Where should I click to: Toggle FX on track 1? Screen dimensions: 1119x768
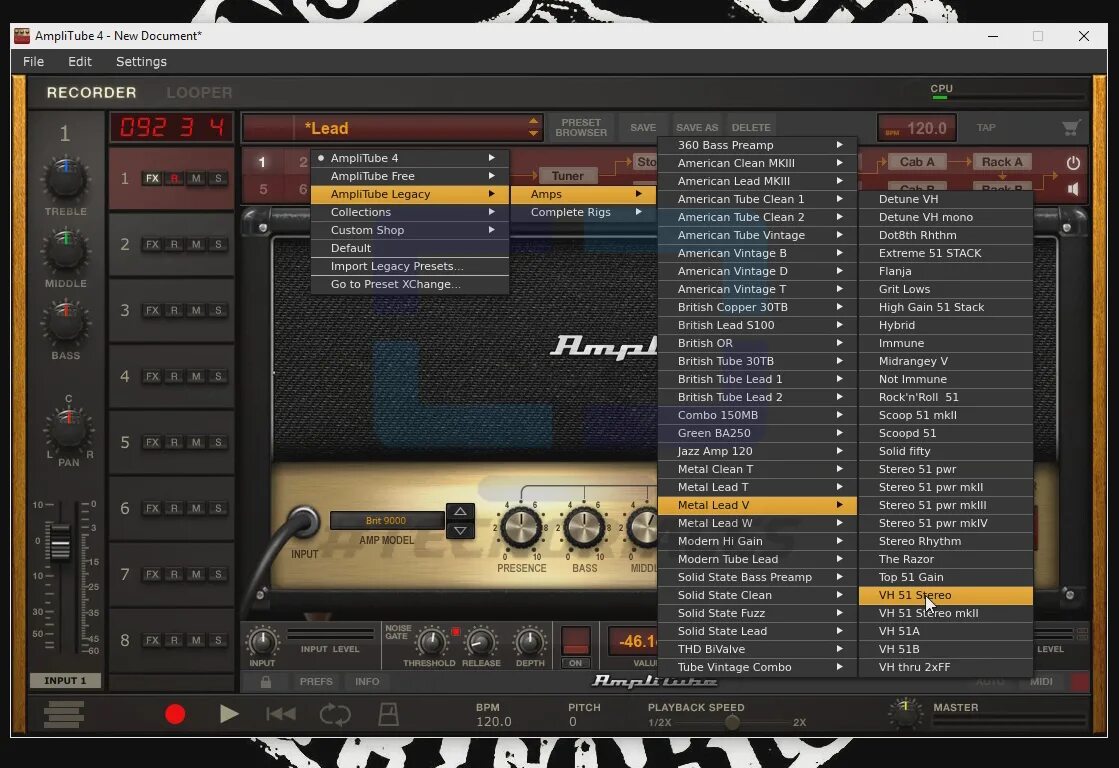pyautogui.click(x=152, y=178)
